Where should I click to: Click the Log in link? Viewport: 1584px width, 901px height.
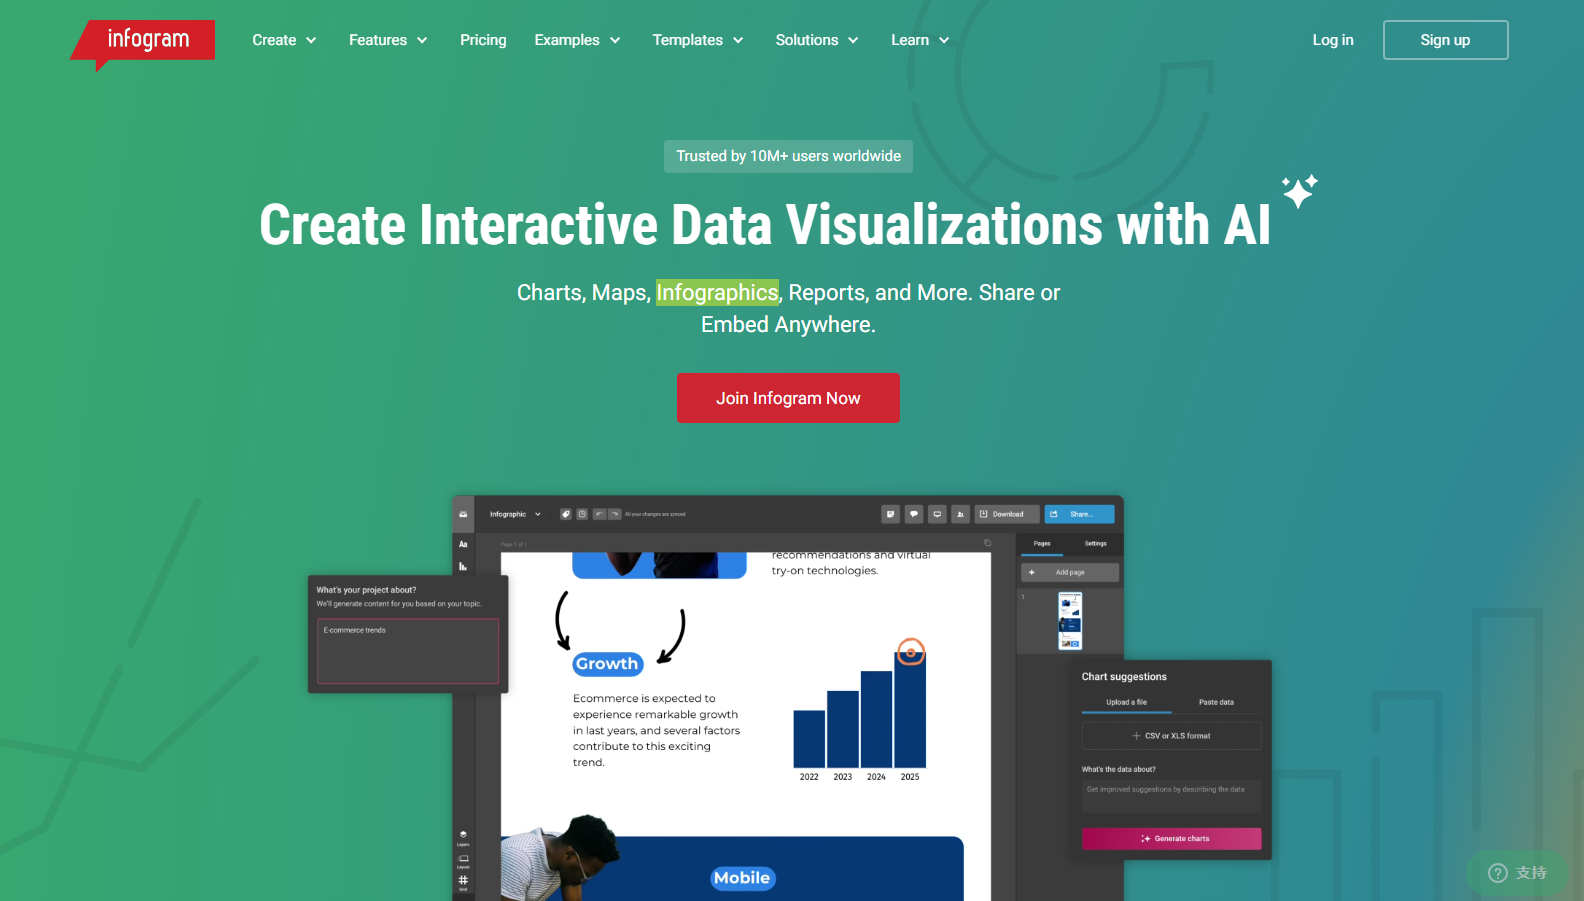[x=1332, y=40]
